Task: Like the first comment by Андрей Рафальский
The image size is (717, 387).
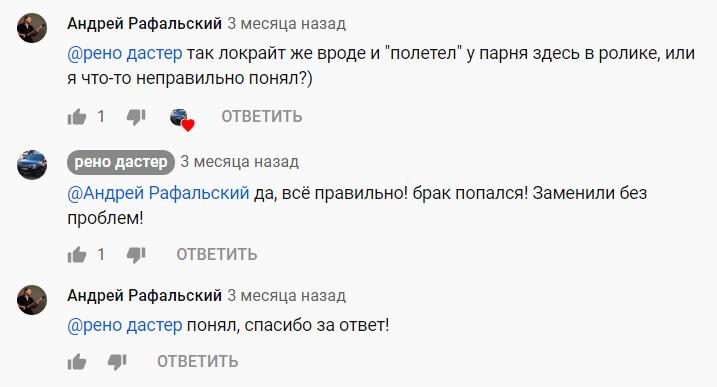Action: coord(77,117)
